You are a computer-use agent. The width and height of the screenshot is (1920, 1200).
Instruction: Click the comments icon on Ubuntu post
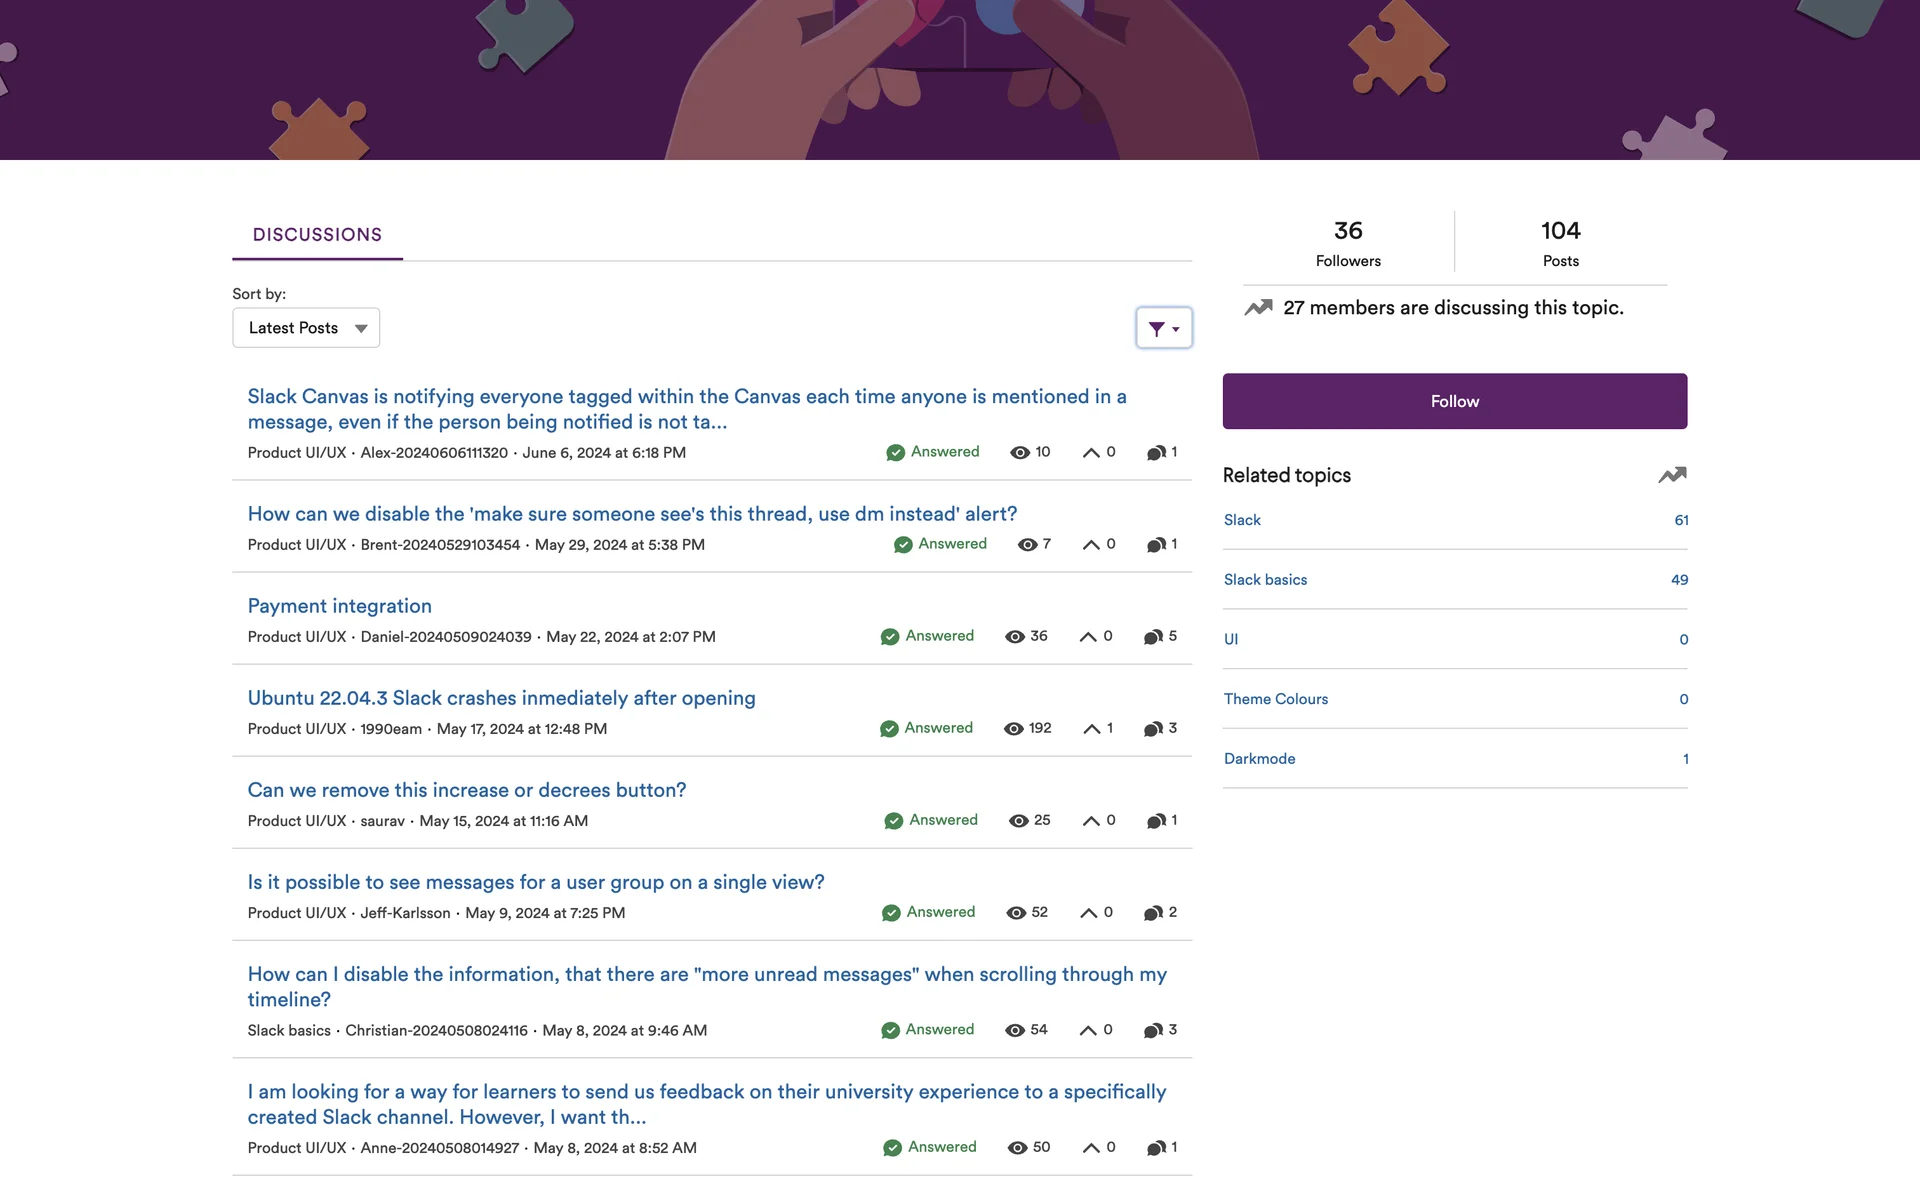tap(1152, 729)
